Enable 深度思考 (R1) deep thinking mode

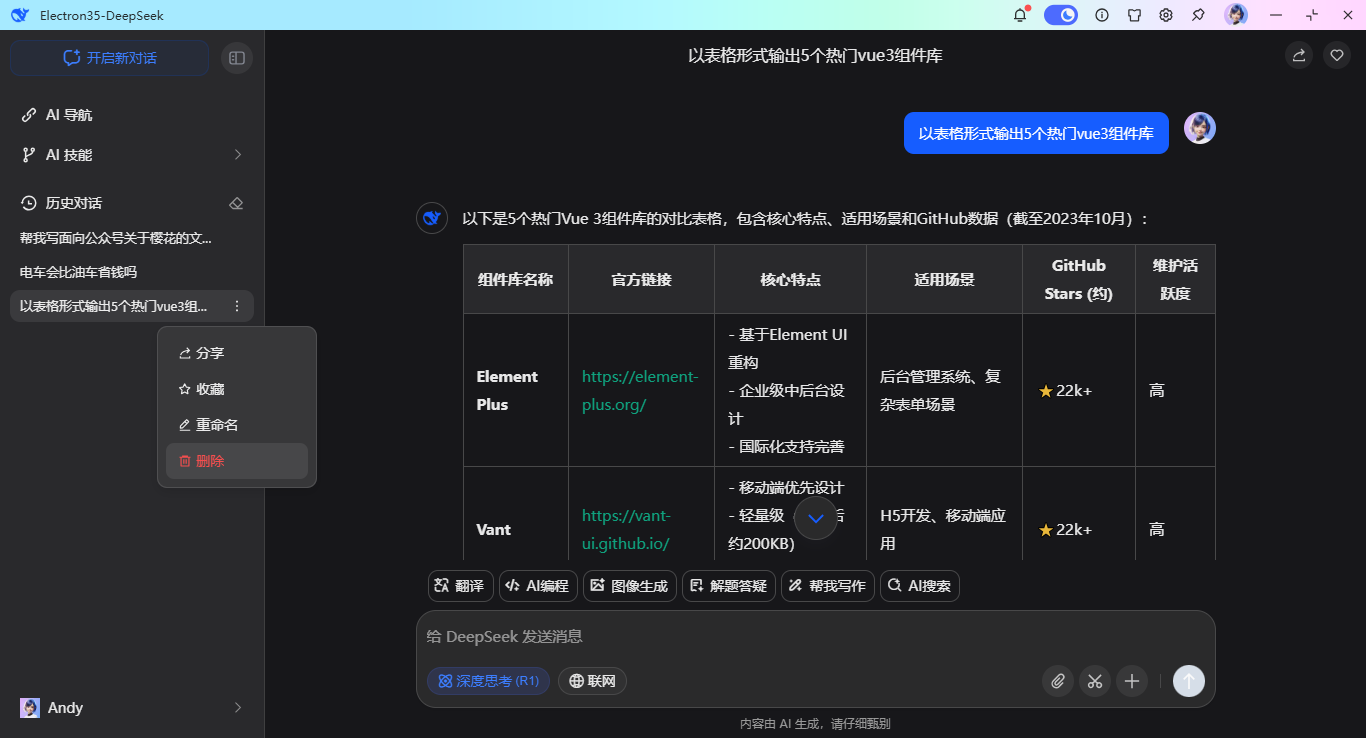coord(488,681)
